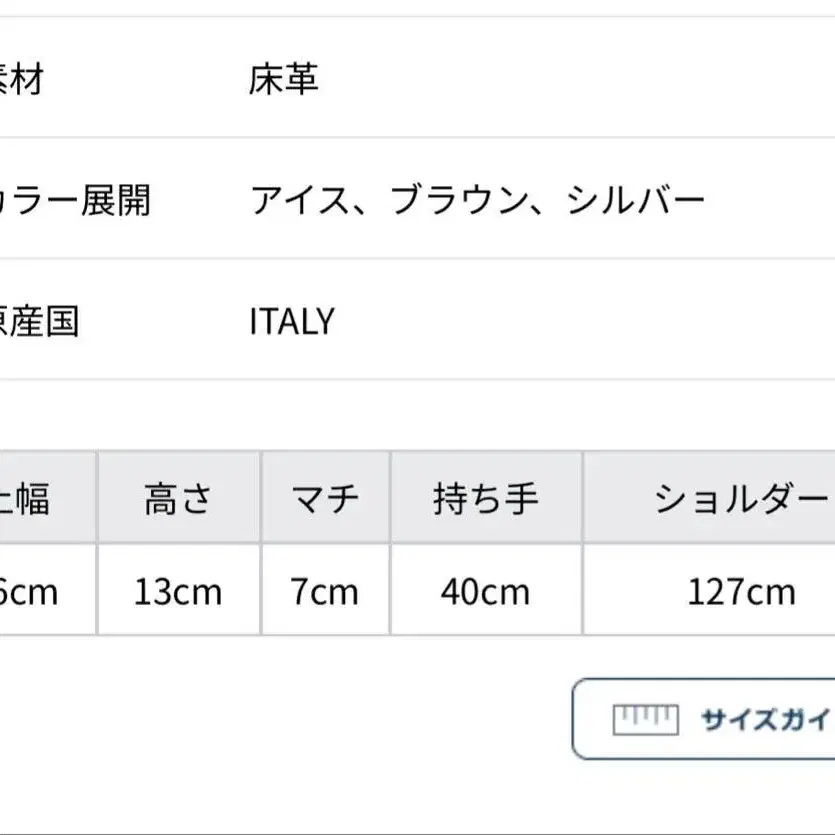Image resolution: width=835 pixels, height=835 pixels.
Task: Click the 幅 column header cell
Action: (48, 498)
